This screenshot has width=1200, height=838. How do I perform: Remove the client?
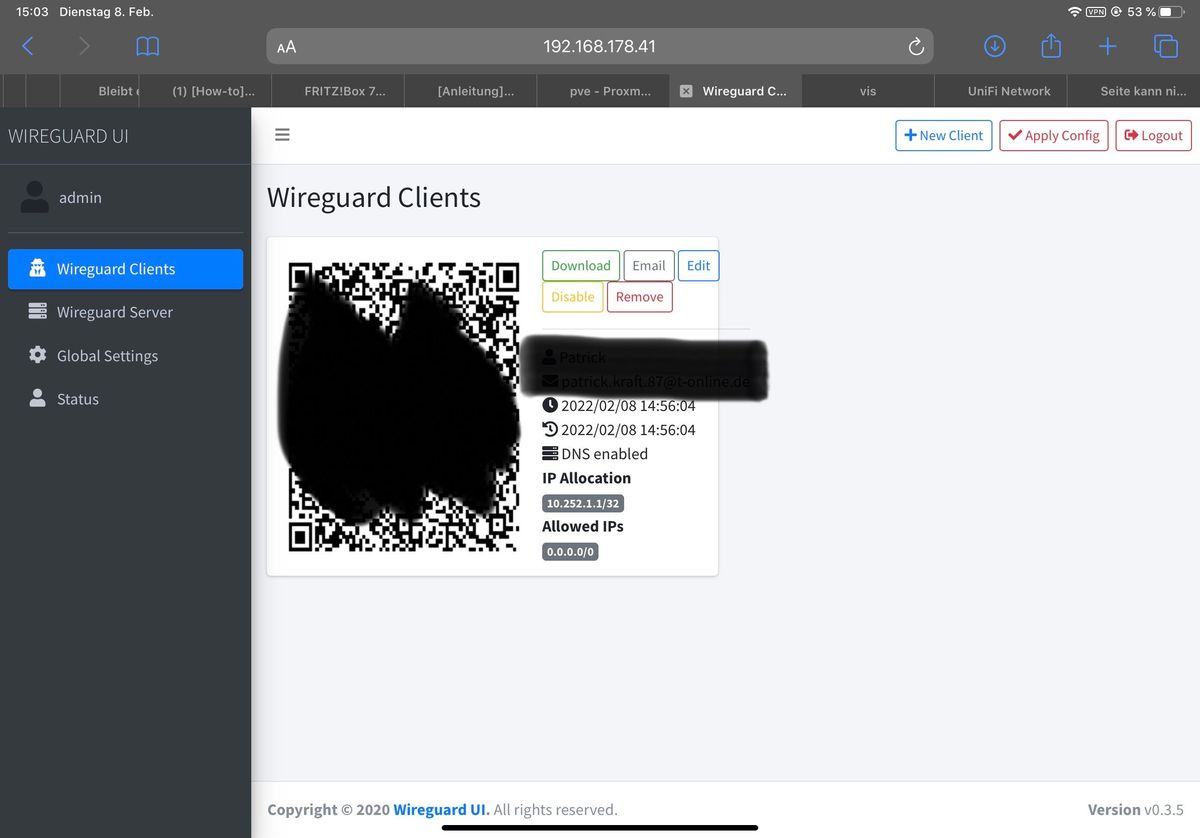(x=640, y=297)
